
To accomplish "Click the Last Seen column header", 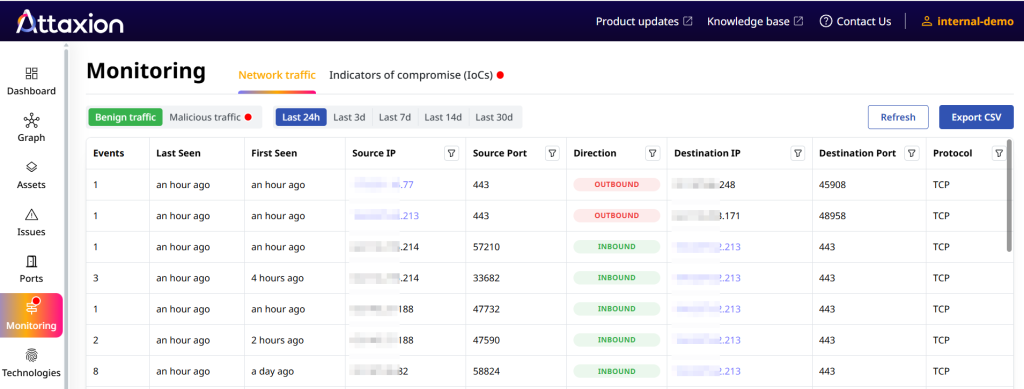I will tap(178, 153).
